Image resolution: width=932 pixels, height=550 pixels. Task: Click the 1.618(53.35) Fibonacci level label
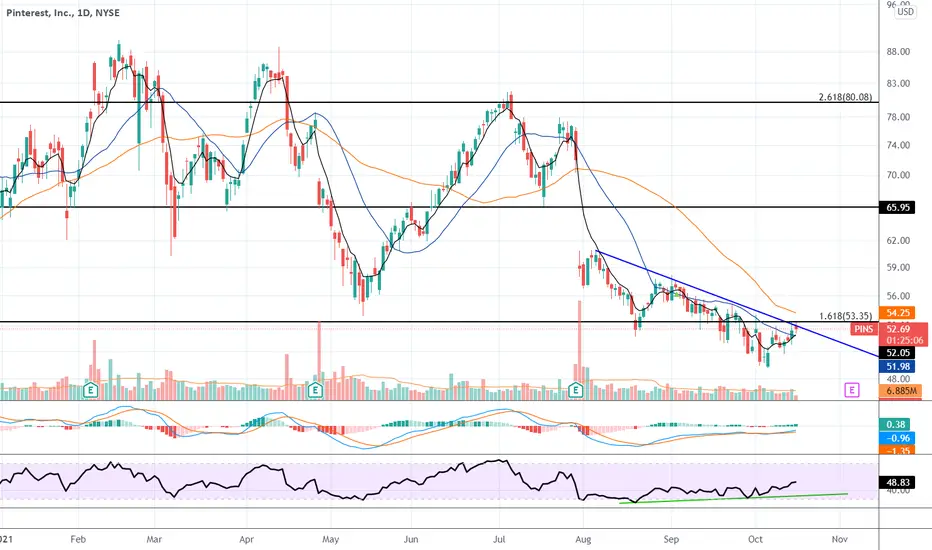(x=845, y=316)
